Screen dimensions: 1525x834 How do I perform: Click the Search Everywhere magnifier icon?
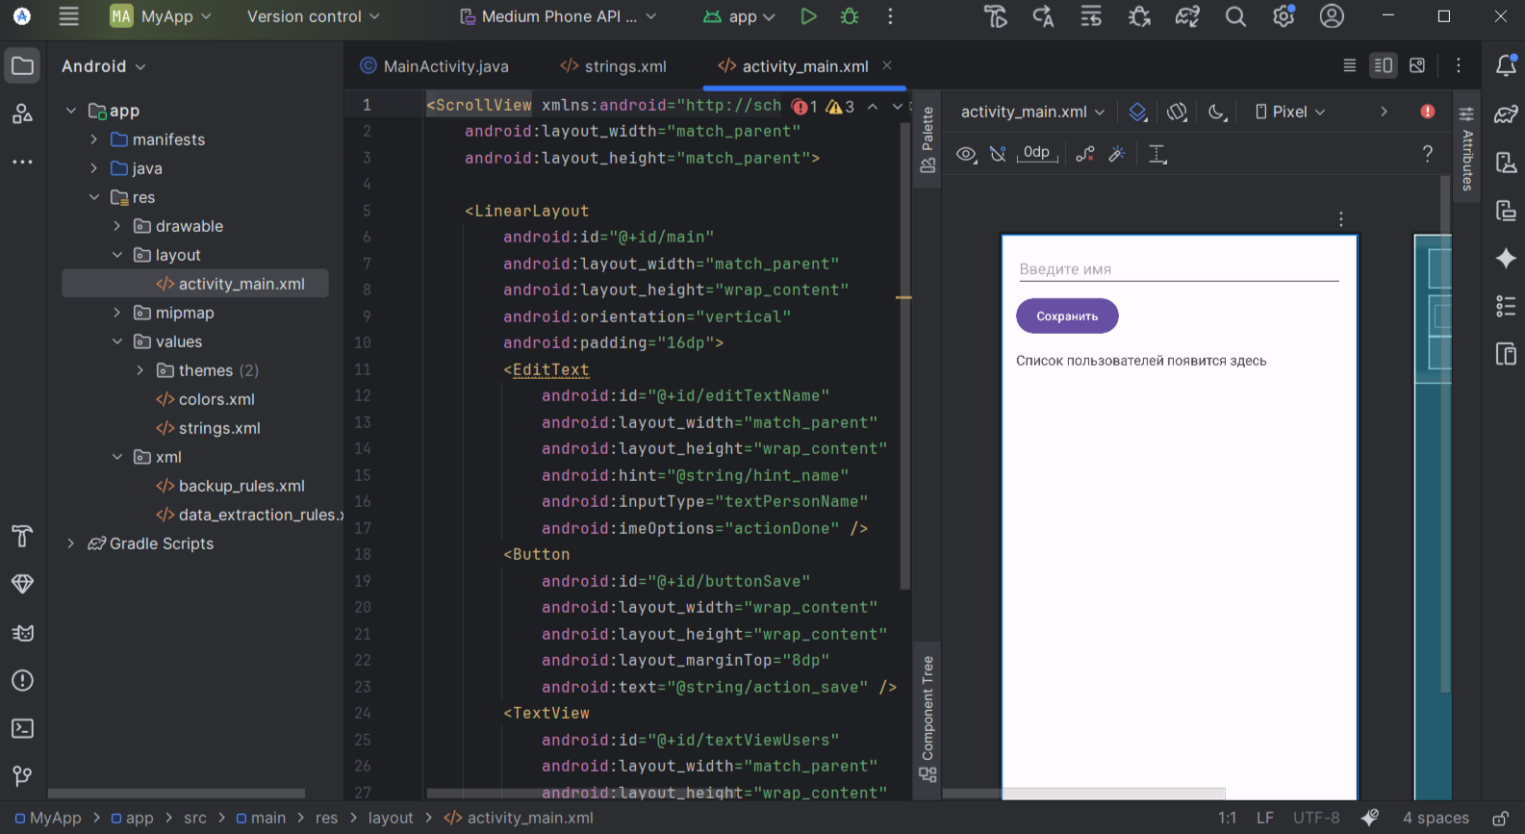tap(1236, 16)
